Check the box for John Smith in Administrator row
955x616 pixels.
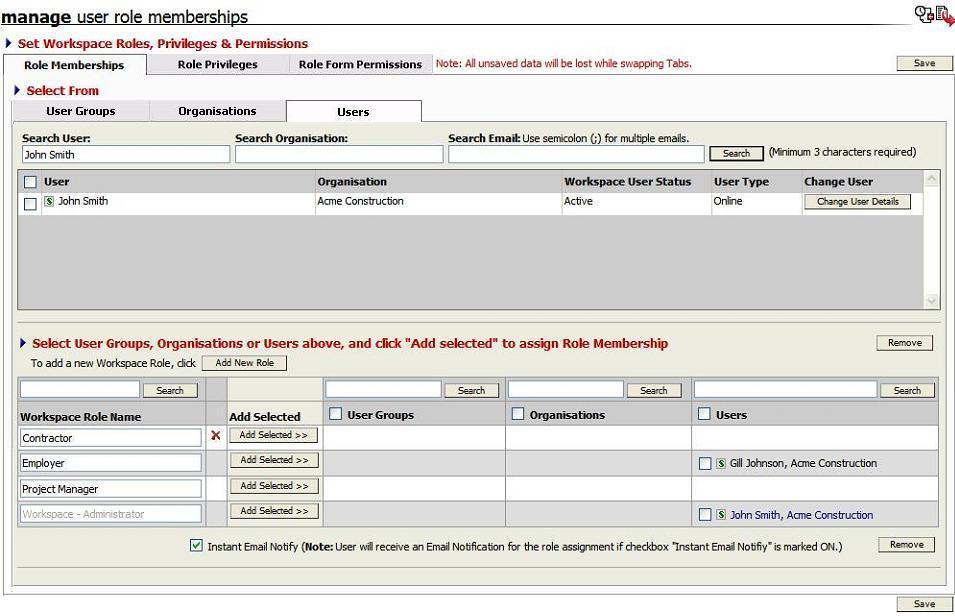pos(705,515)
